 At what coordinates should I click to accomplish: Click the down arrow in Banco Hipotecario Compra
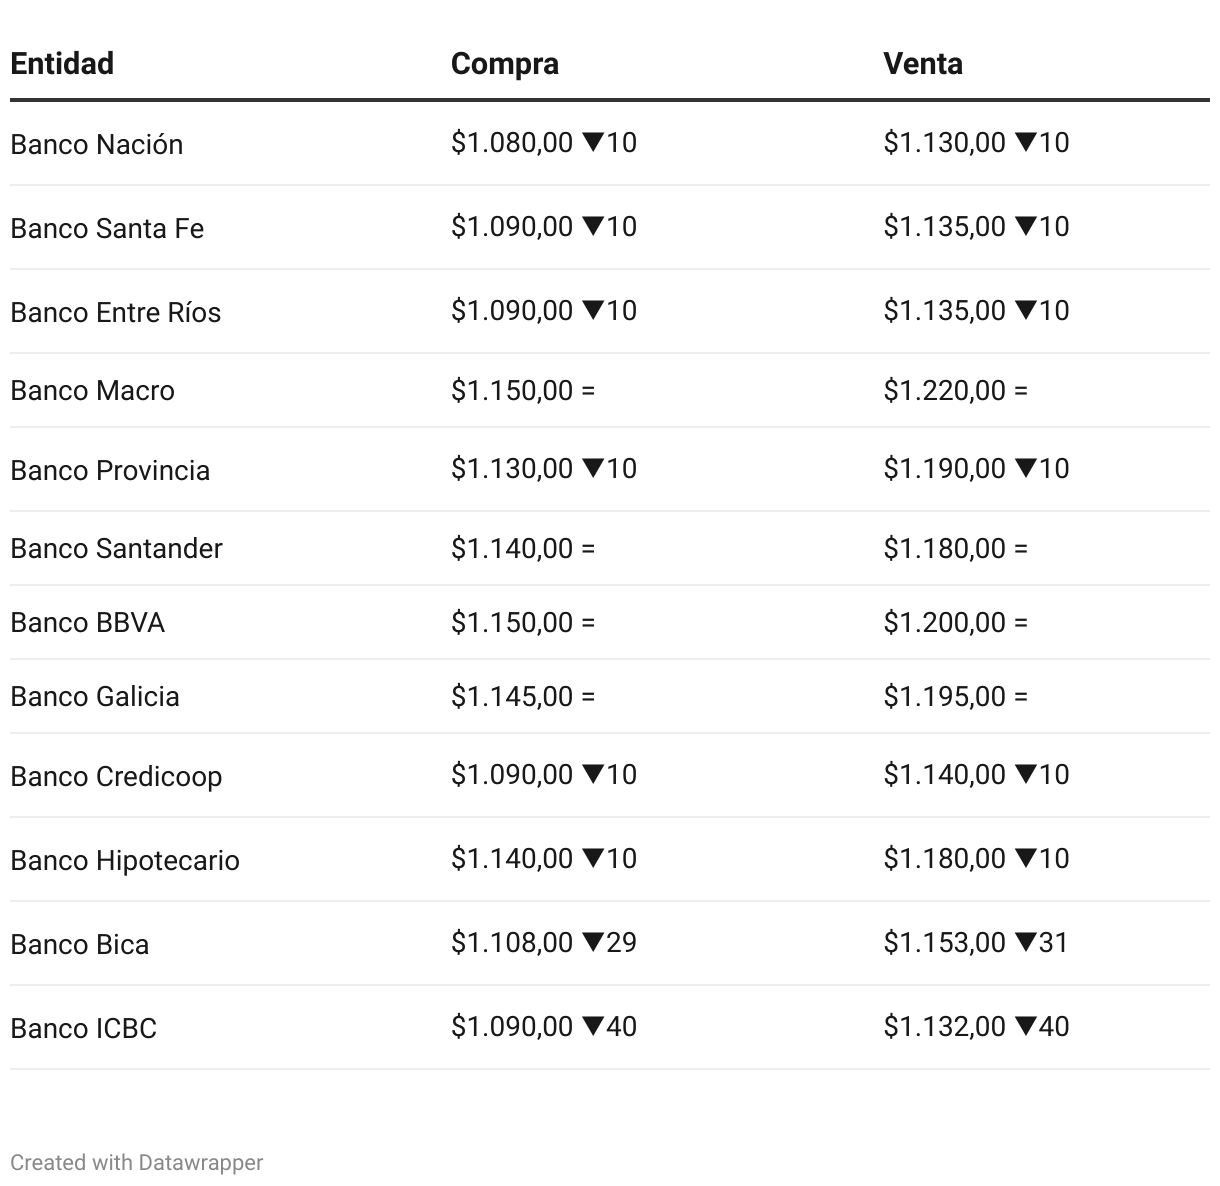coord(592,859)
